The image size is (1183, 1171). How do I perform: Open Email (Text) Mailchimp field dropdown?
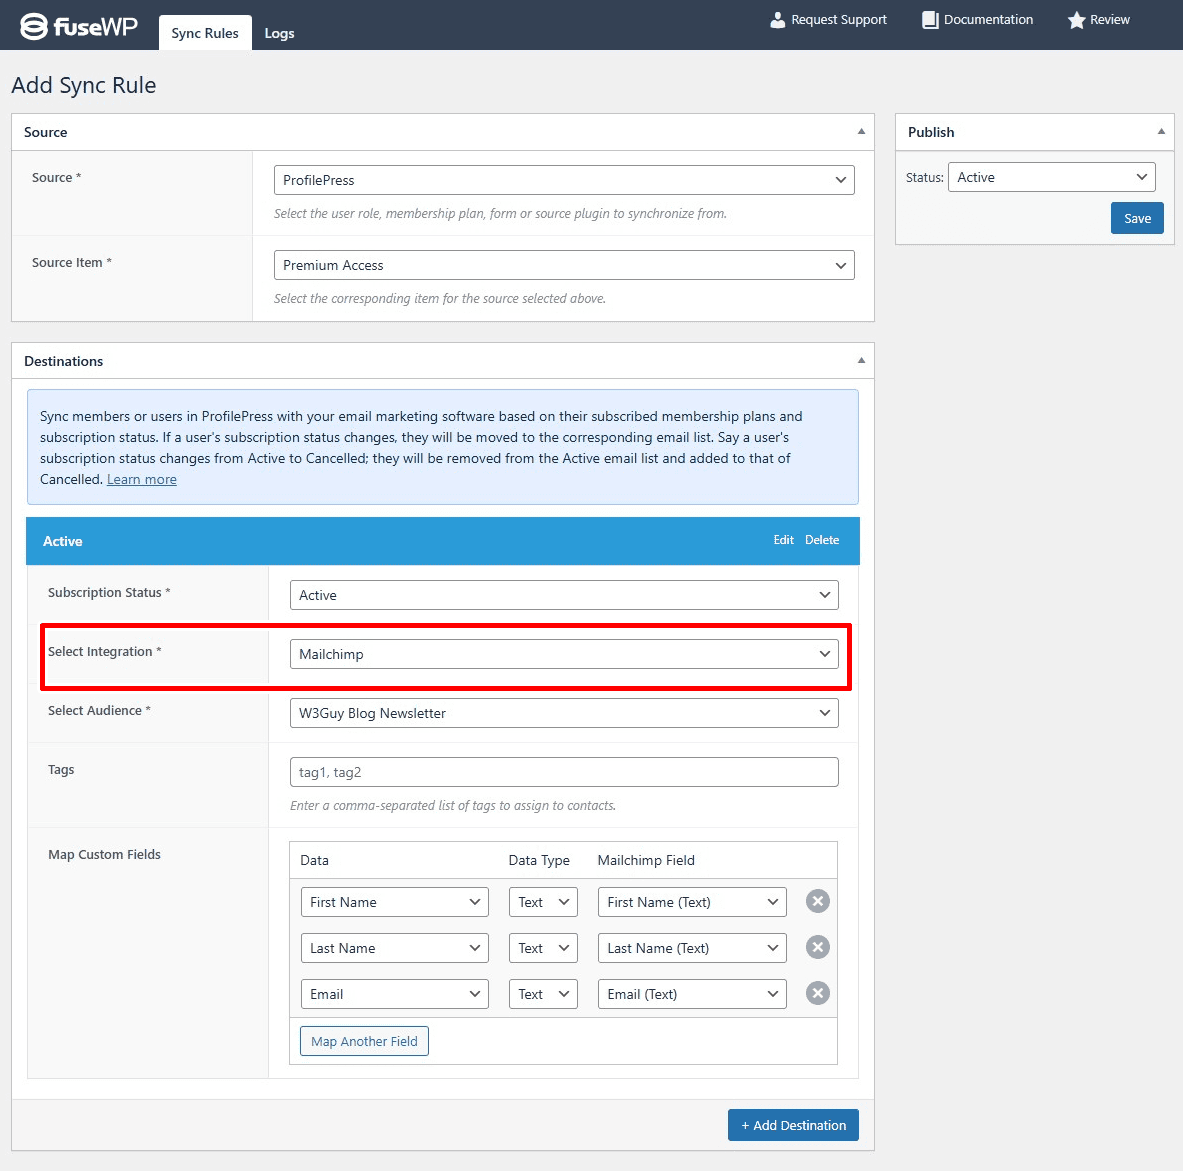click(692, 994)
